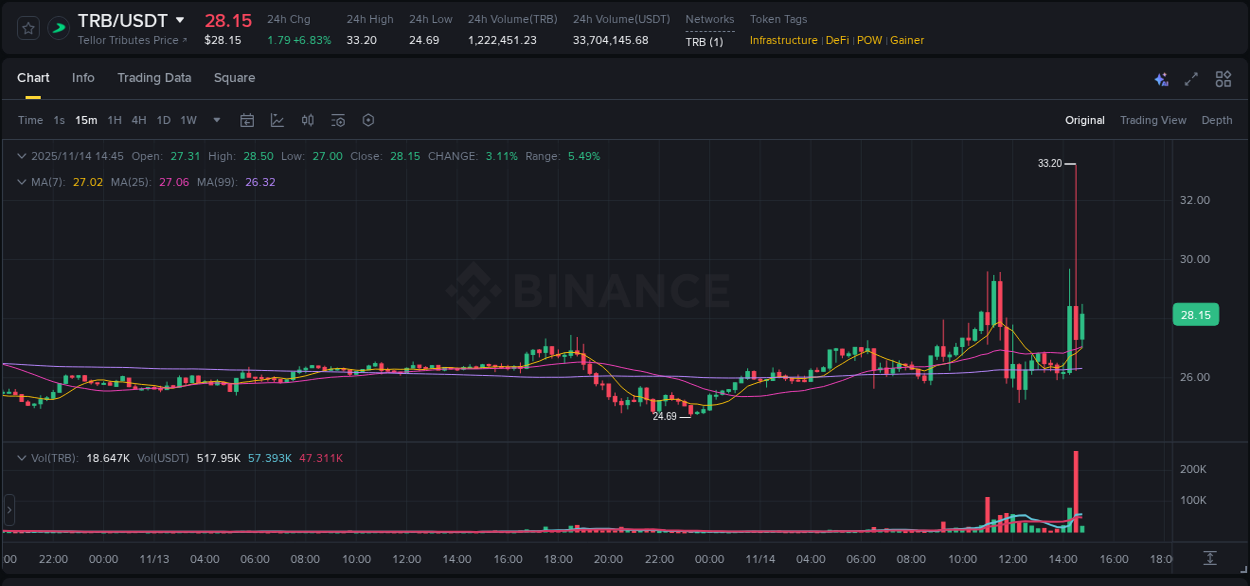
Task: Expand the chart to fullscreen
Action: 1190,78
